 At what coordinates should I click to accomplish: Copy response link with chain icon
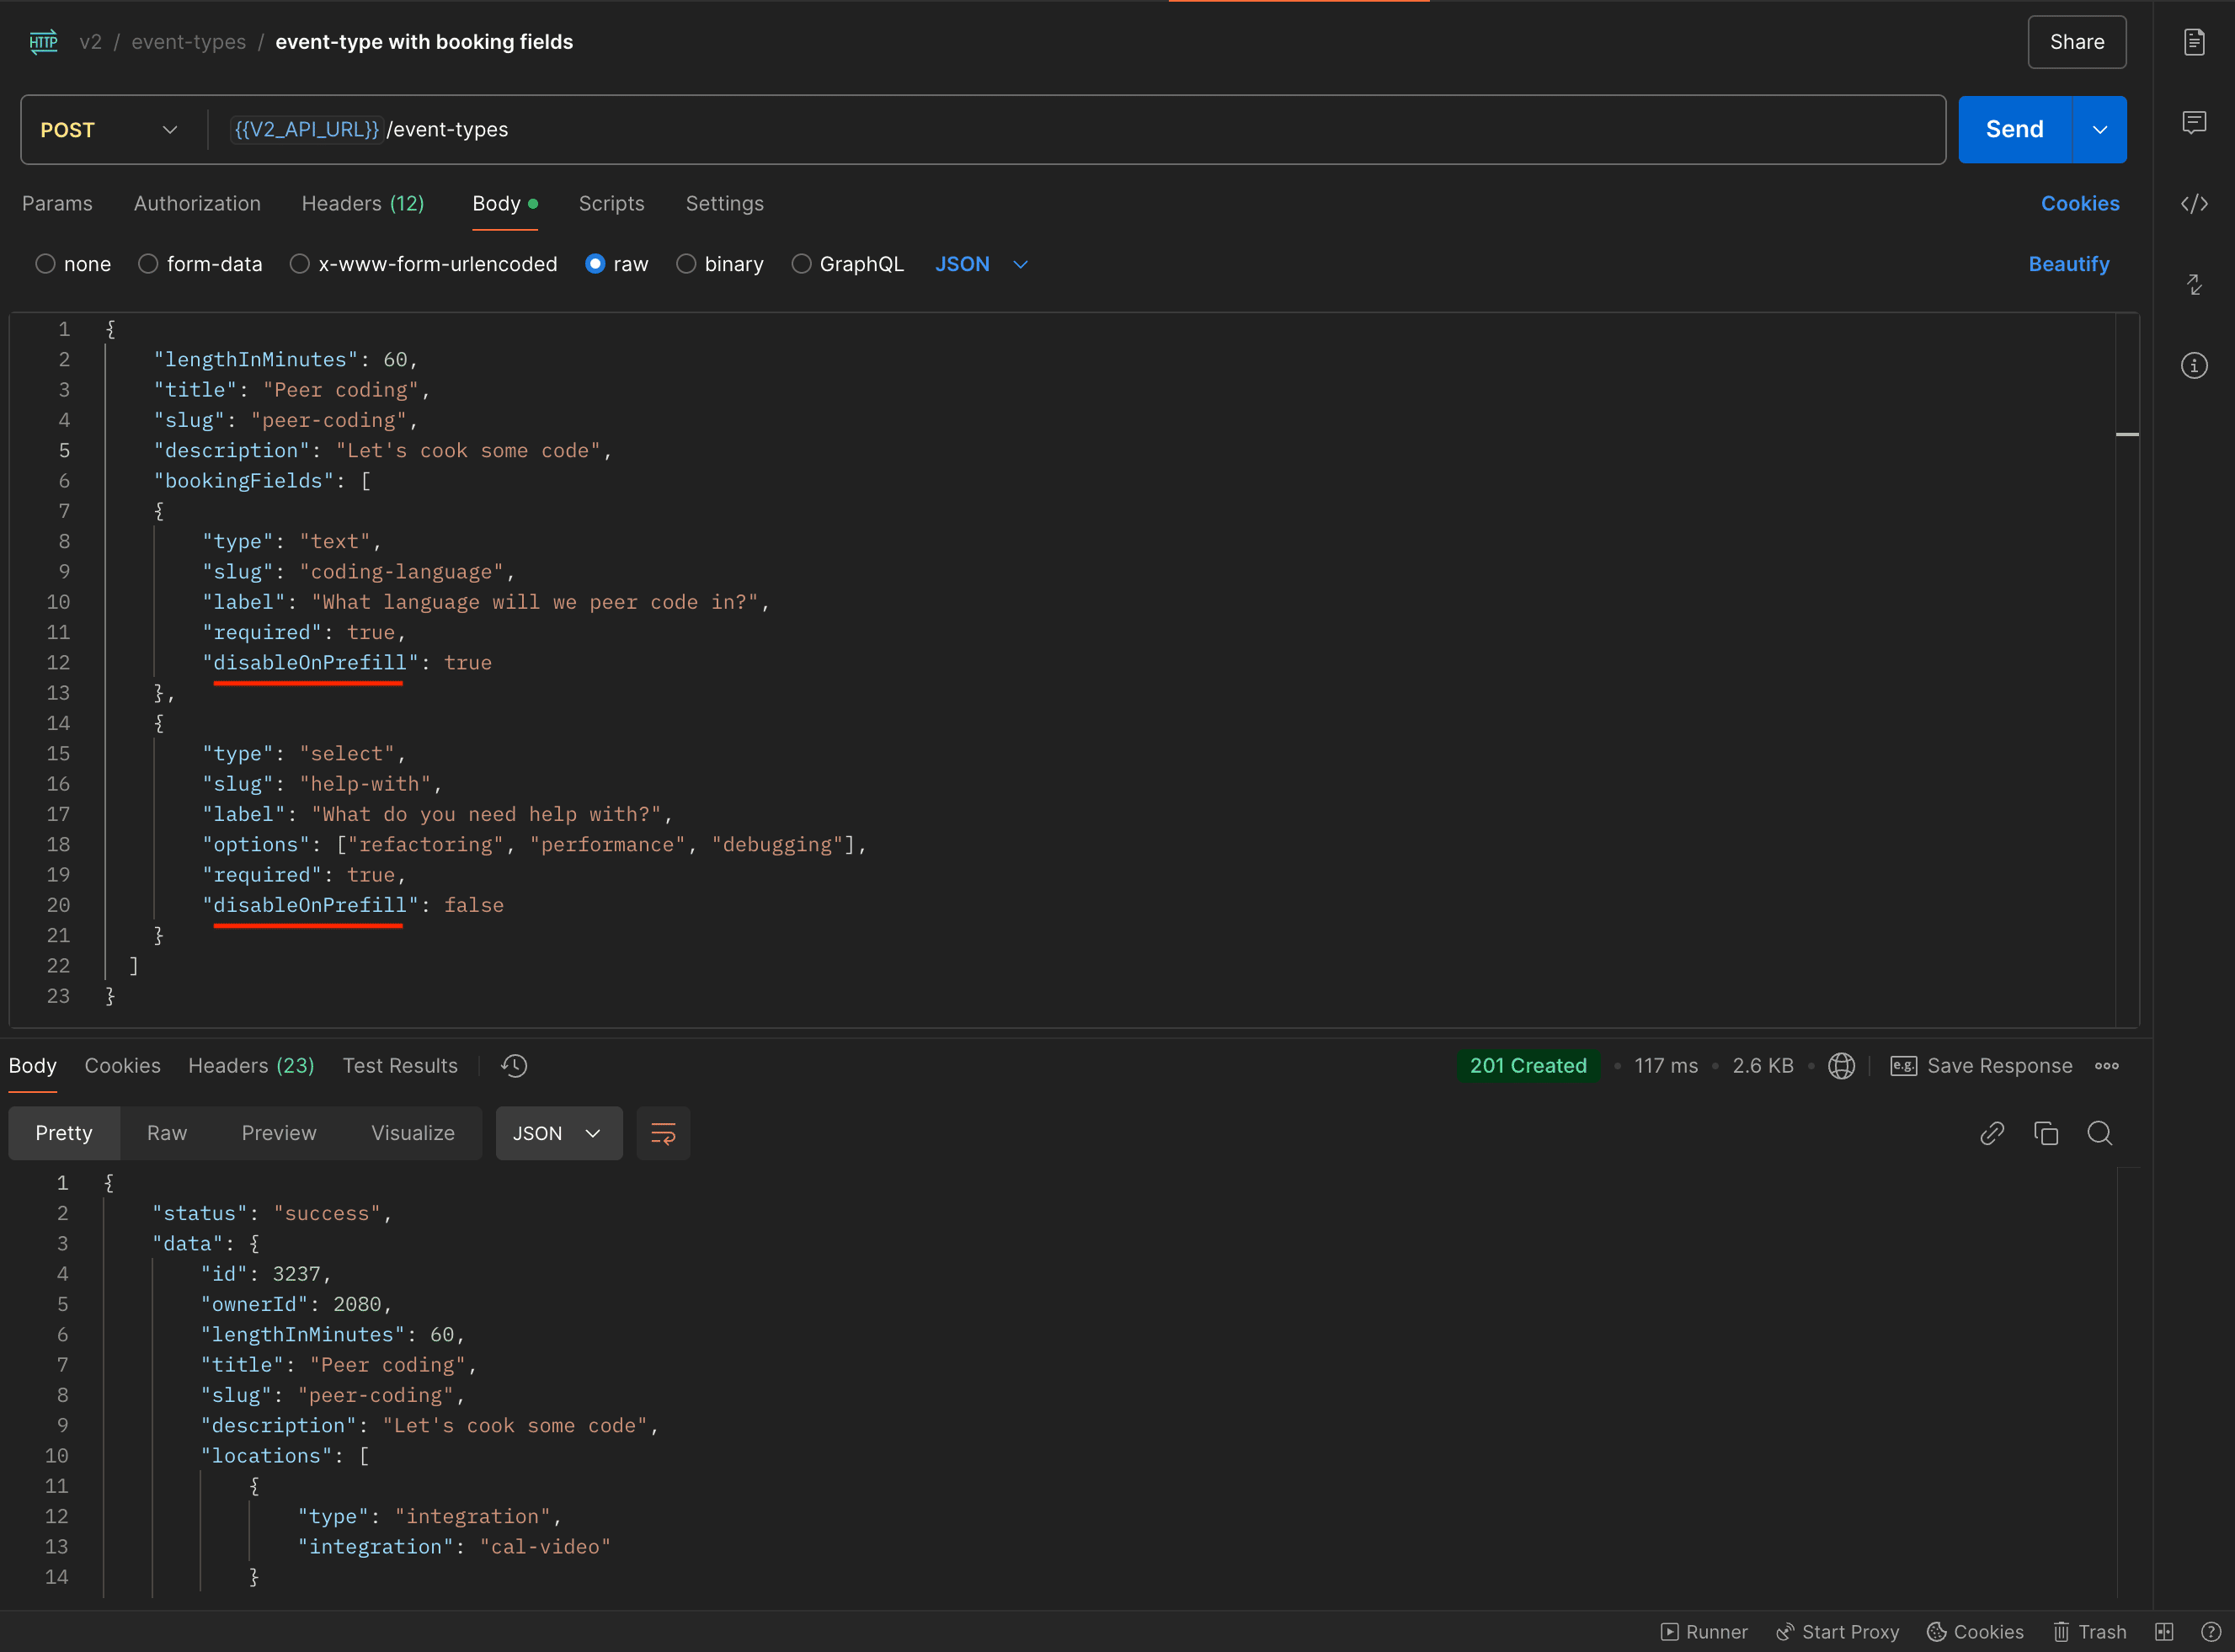pyautogui.click(x=1992, y=1133)
